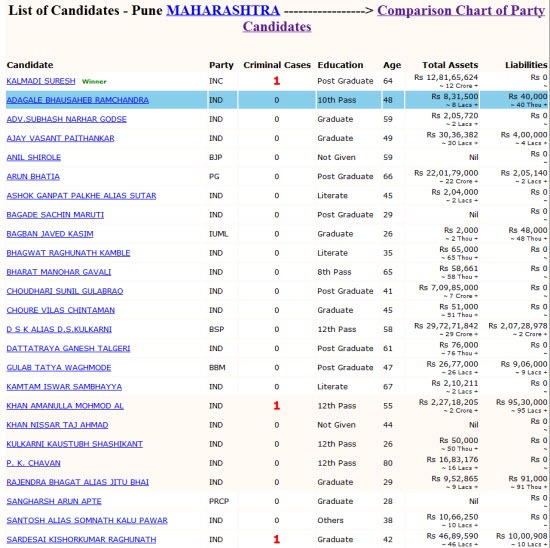This screenshot has width=550, height=548.
Task: Click KHAN NISSAR TAJ AHMAD link
Action: click(58, 425)
